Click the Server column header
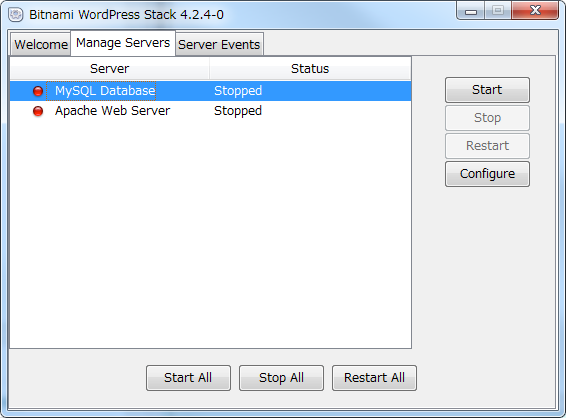The width and height of the screenshot is (566, 418). pos(110,69)
